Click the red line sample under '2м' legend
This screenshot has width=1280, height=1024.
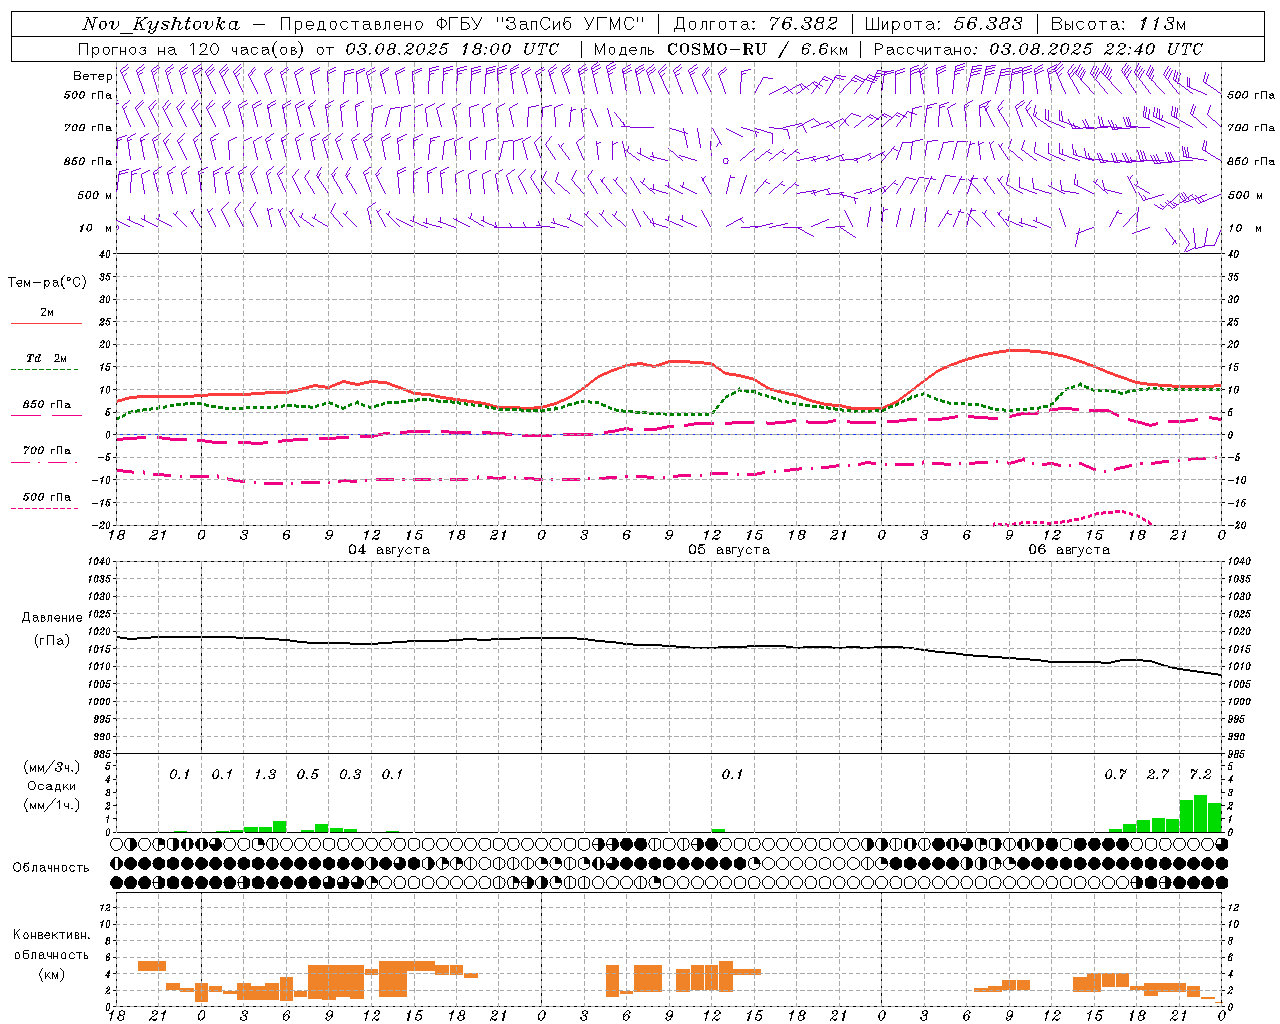pyautogui.click(x=46, y=323)
